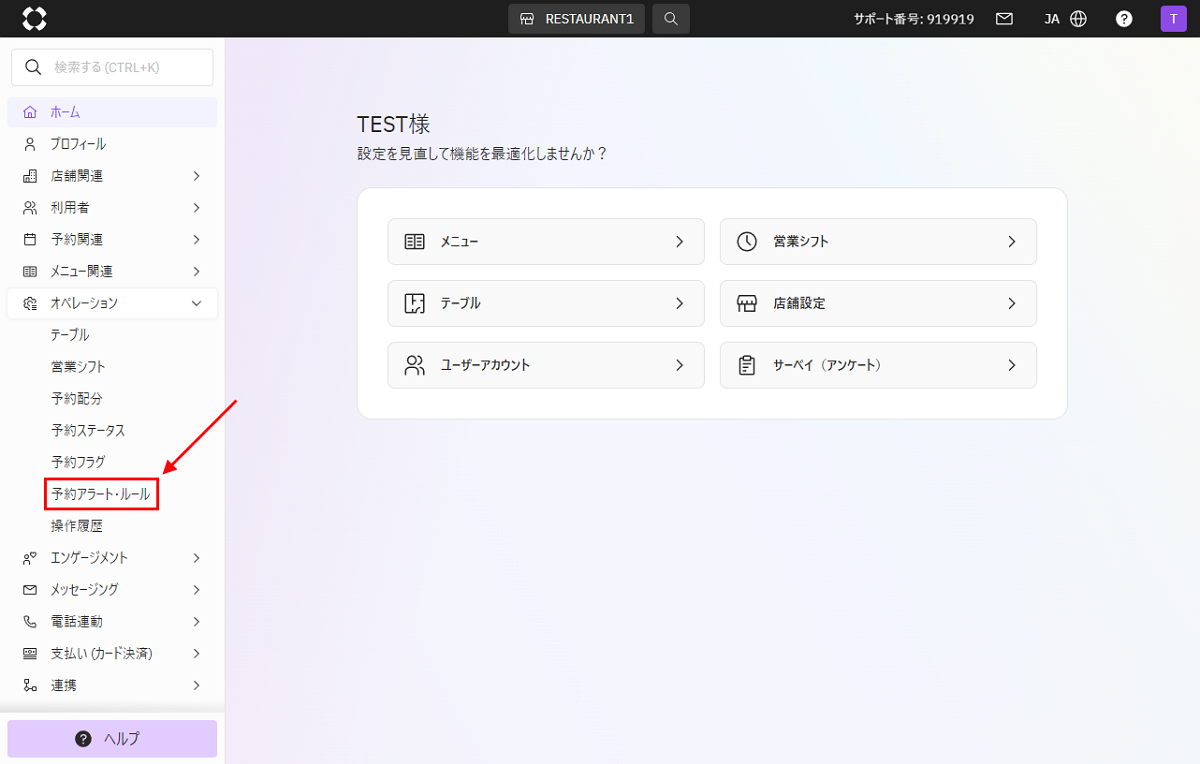Select プロフィール in the sidebar
Screen dimensions: 1200x764
(x=78, y=144)
